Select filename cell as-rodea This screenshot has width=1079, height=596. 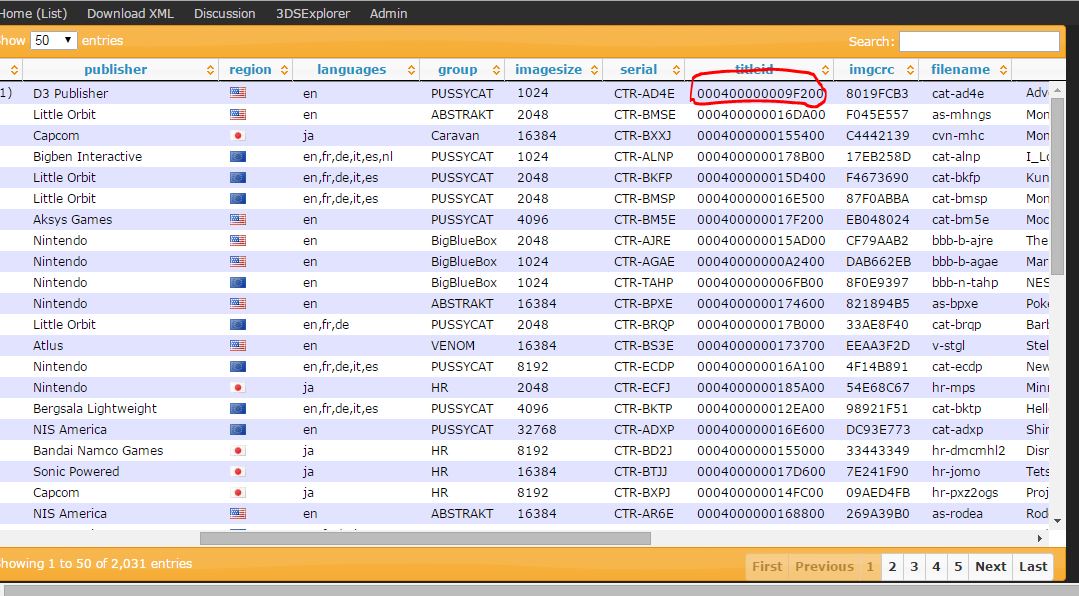click(x=957, y=514)
